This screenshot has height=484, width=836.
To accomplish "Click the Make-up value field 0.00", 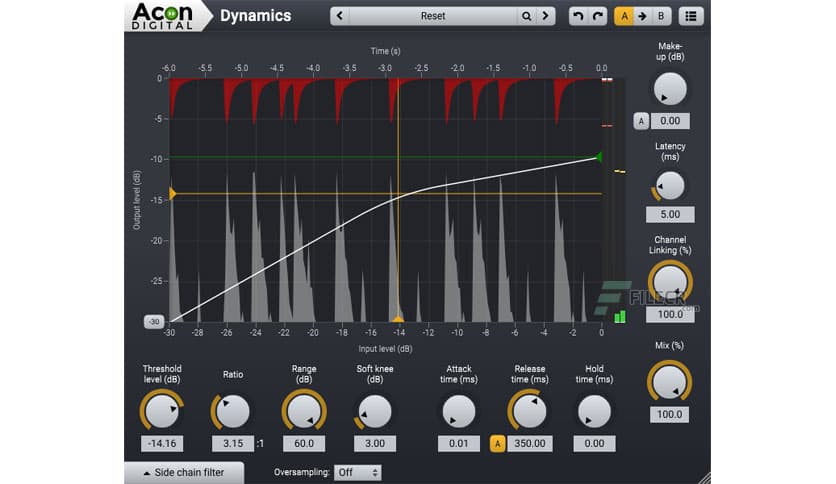I will 670,121.
